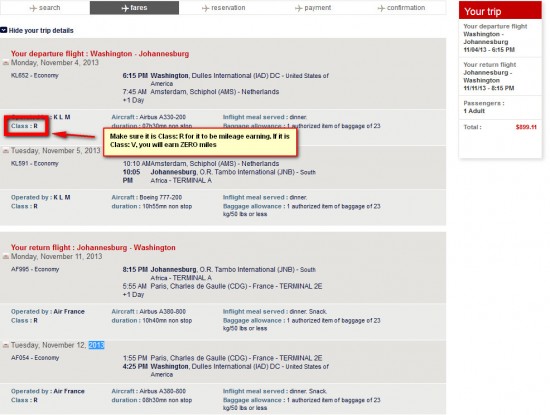Click the Aircraft Boeing 777-200 text
This screenshot has height=415, width=550.
147,197
